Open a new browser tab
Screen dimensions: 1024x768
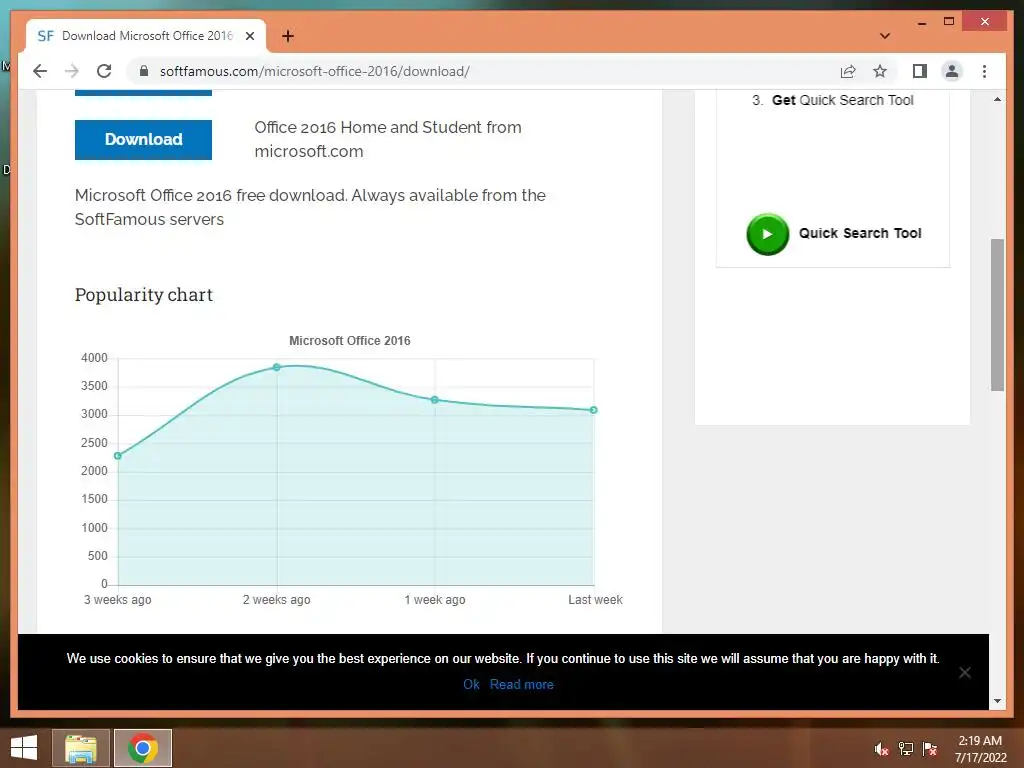288,36
